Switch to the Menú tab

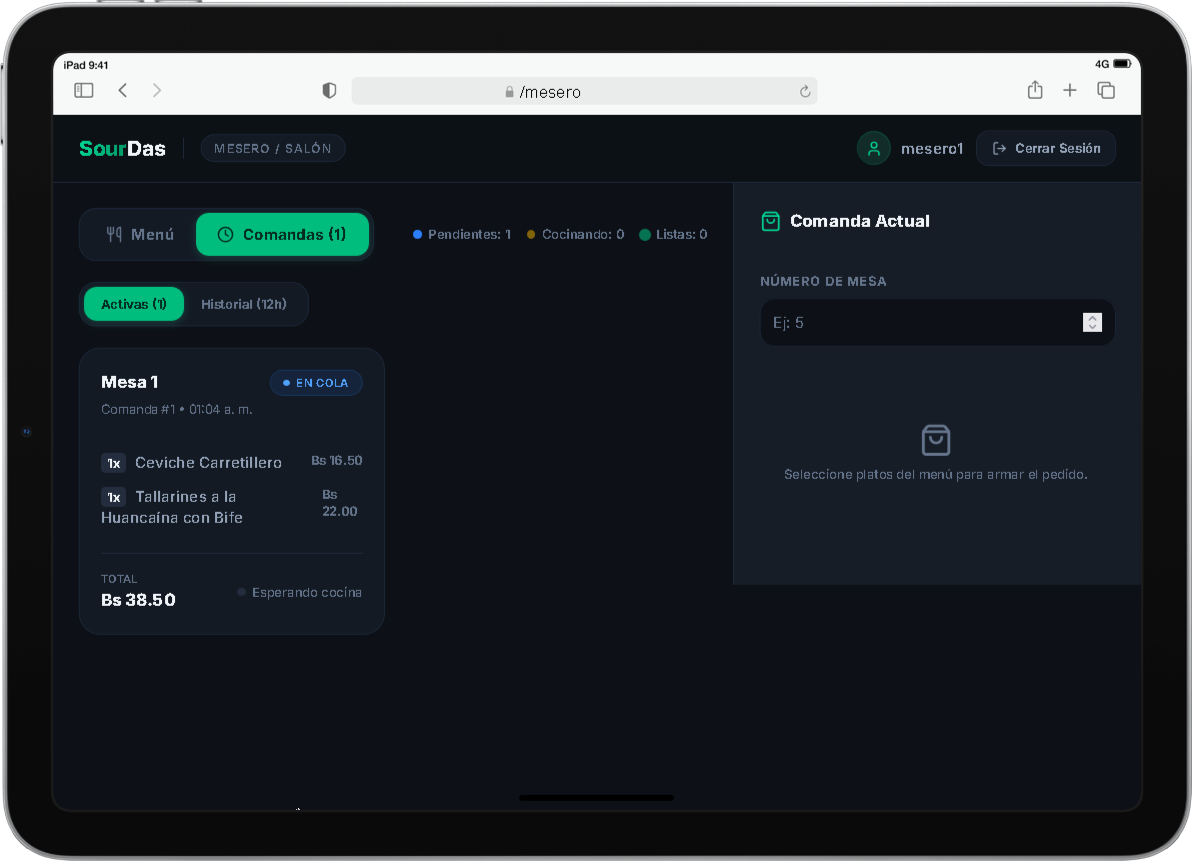139,234
